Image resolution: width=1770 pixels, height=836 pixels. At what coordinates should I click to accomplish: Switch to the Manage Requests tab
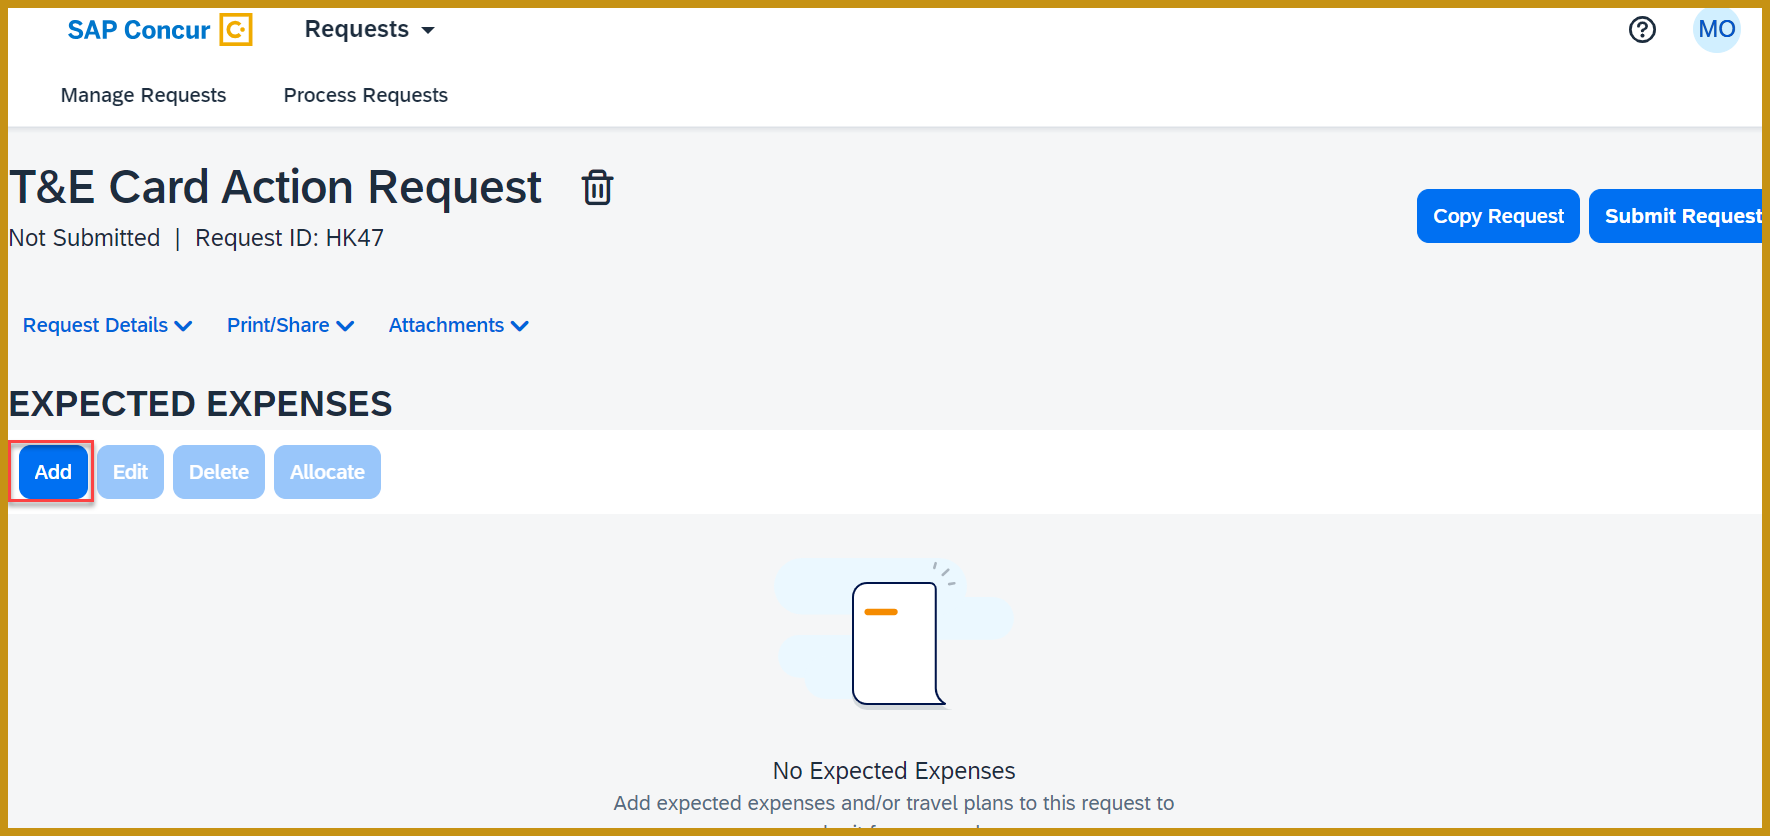[x=143, y=95]
